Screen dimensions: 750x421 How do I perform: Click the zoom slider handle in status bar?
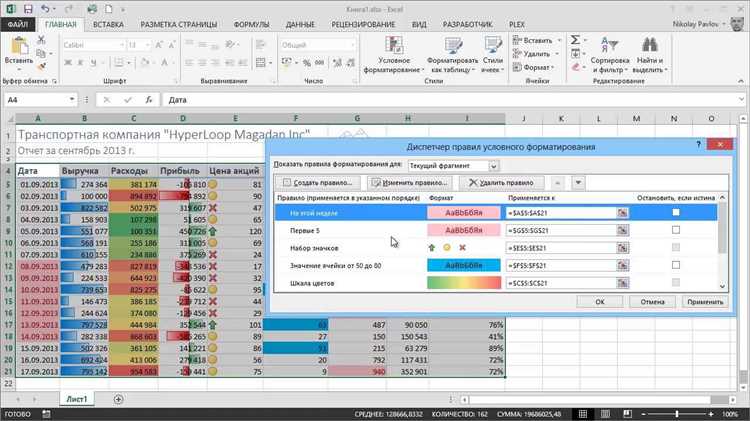click(677, 414)
